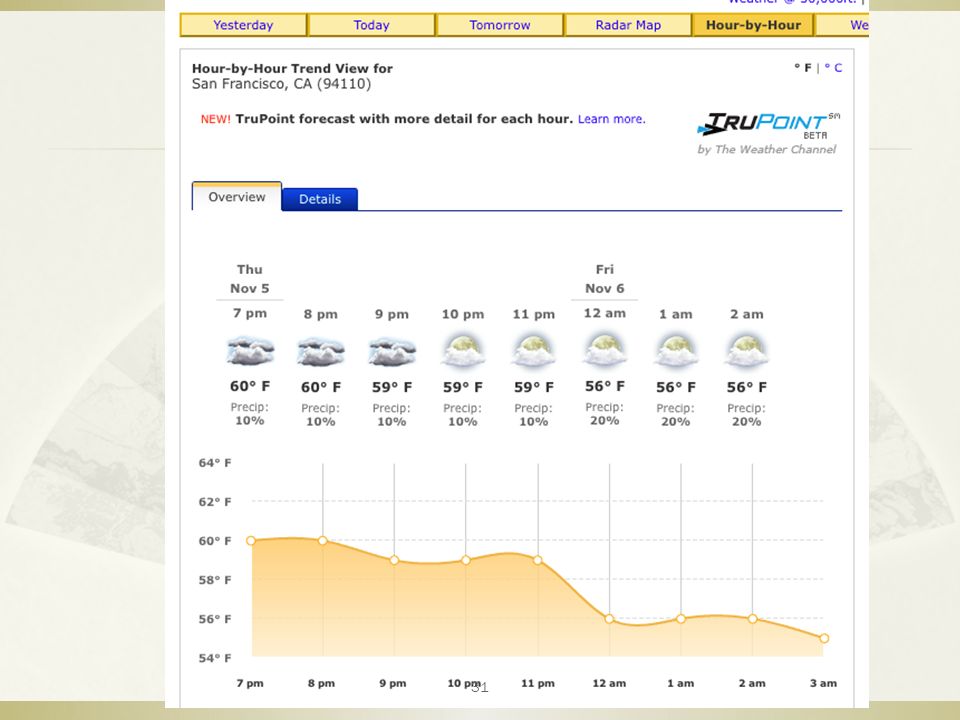
Task: Click the 8 pm cloudy weather icon
Action: tap(321, 352)
